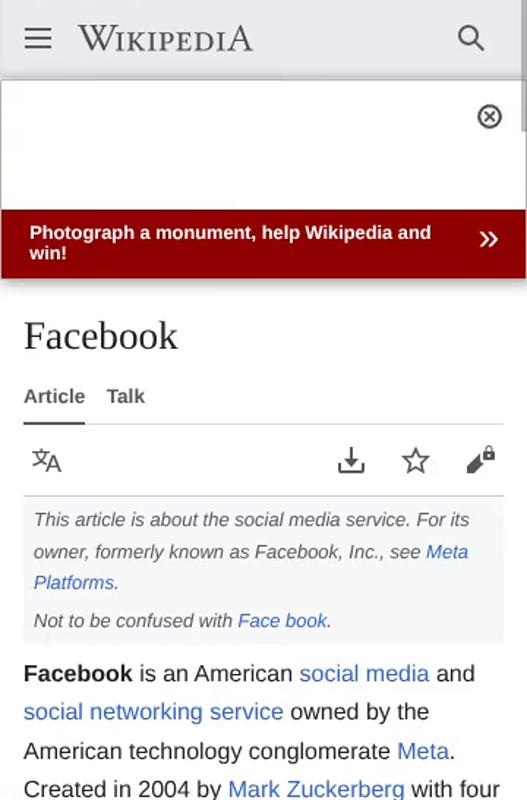
Task: Toggle the watchlist star icon
Action: click(416, 460)
